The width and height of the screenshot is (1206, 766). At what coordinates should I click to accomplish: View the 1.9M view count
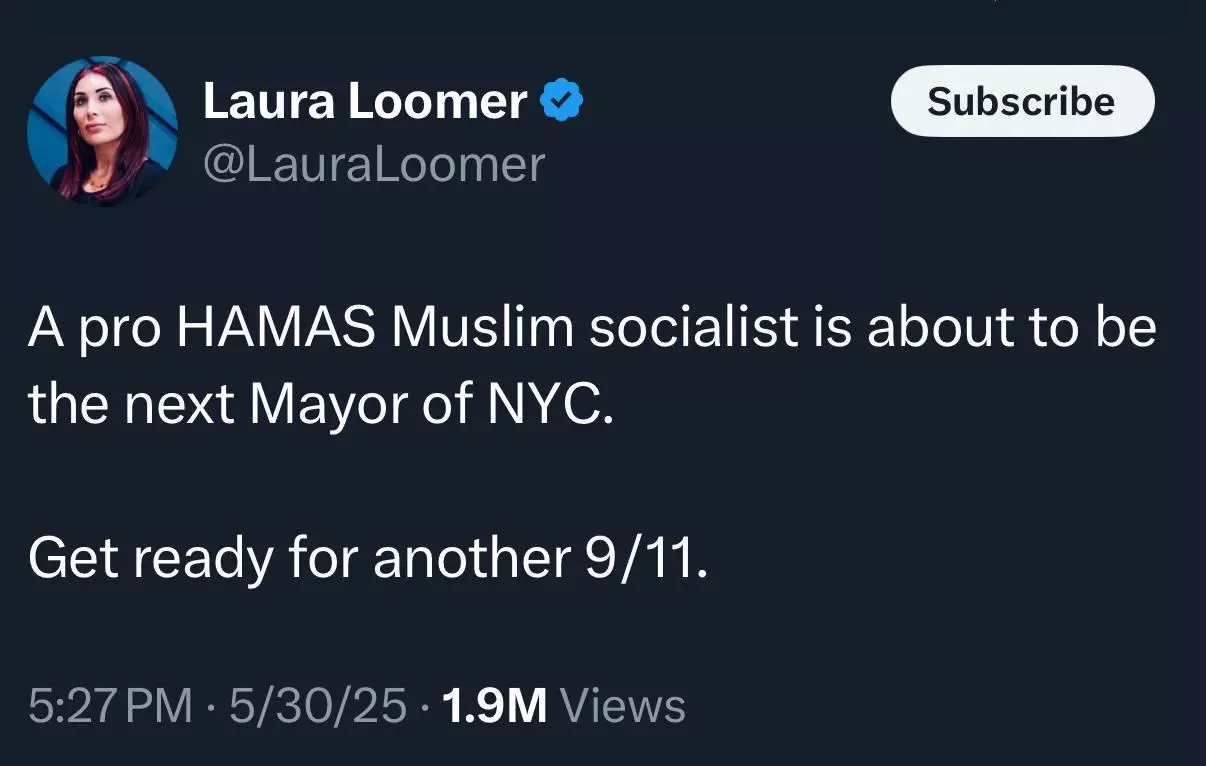coord(494,706)
